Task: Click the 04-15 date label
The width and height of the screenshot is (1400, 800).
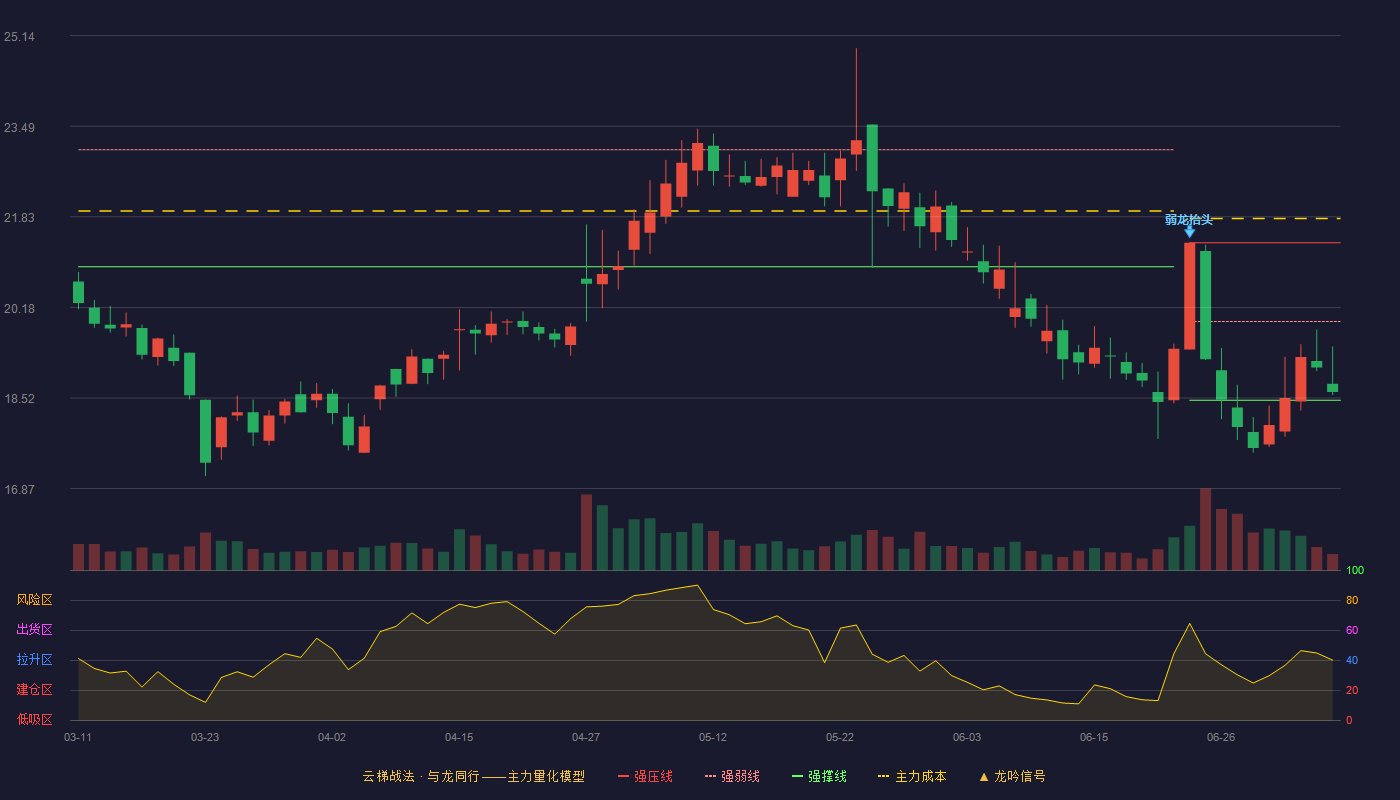Action: [x=459, y=737]
